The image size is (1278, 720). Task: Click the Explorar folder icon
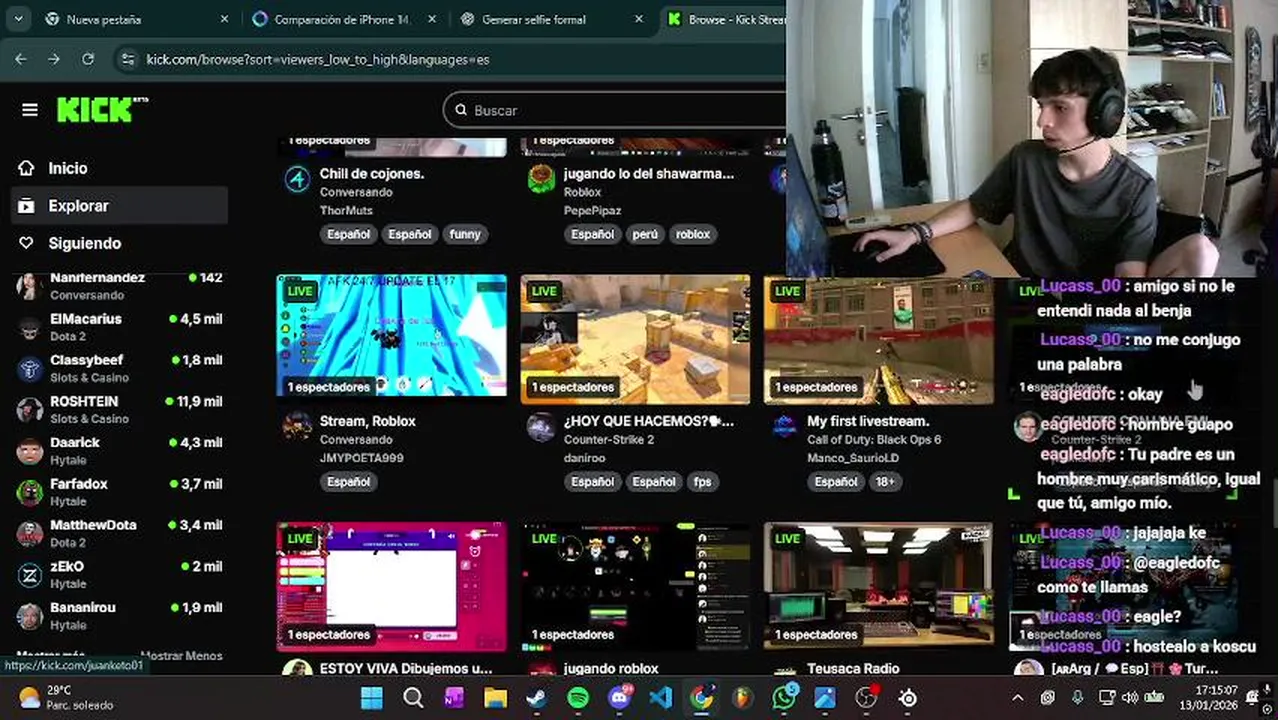(x=27, y=206)
